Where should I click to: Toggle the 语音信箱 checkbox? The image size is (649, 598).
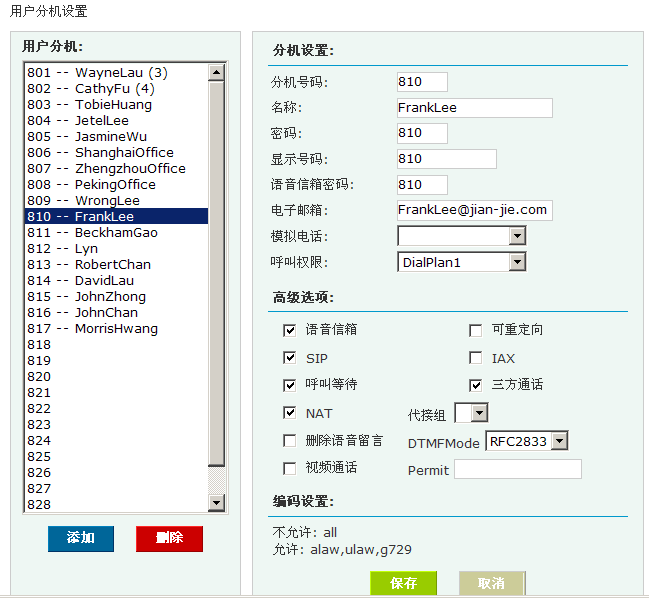(289, 330)
